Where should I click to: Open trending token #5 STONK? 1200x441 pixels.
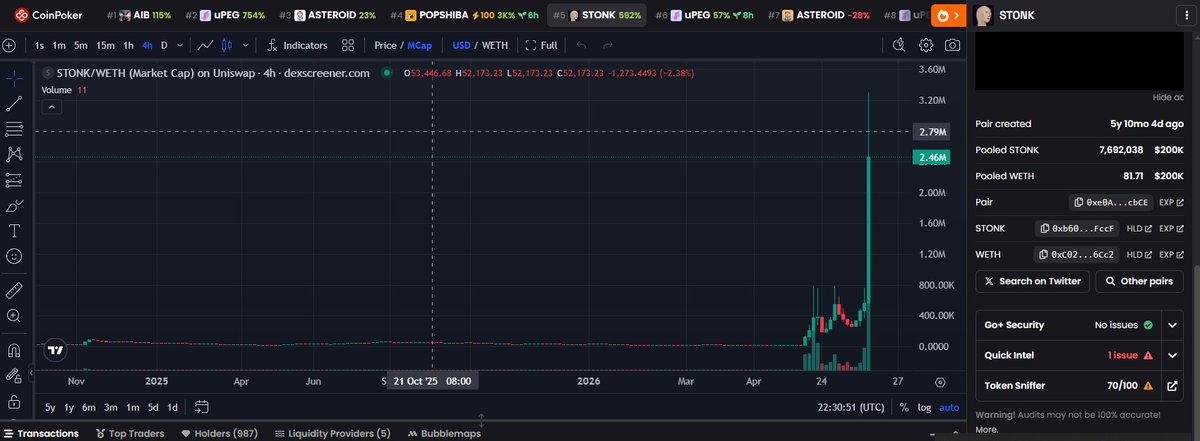597,15
